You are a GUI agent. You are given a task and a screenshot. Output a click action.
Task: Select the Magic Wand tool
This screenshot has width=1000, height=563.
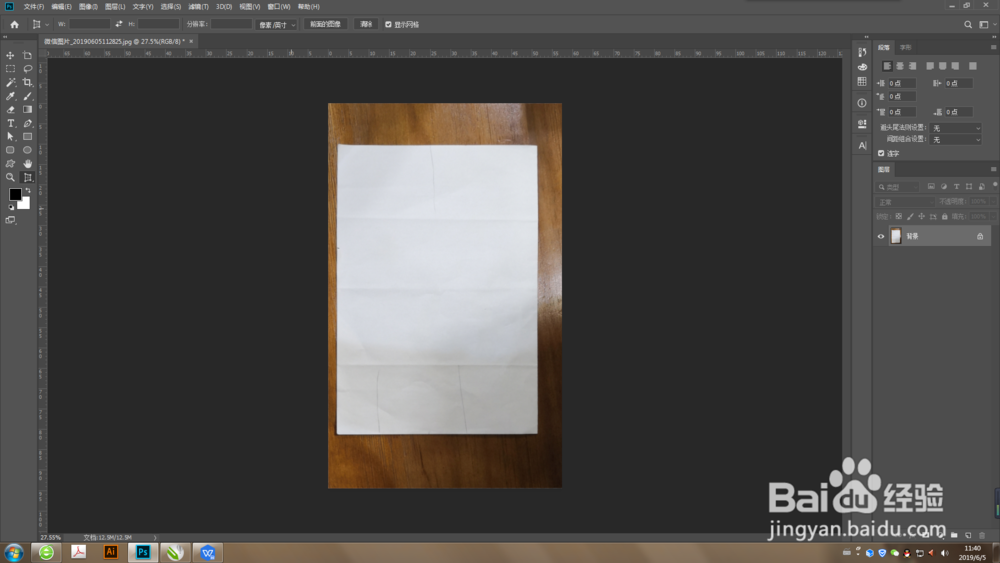tap(10, 82)
